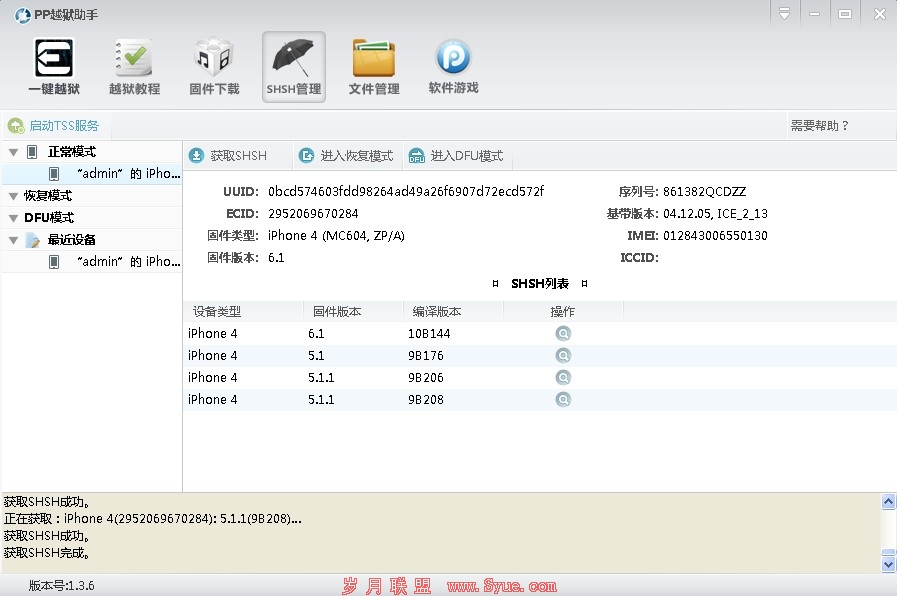Click the serial number 861382QCDZZ
Screen dimensions: 897x596
(x=704, y=192)
